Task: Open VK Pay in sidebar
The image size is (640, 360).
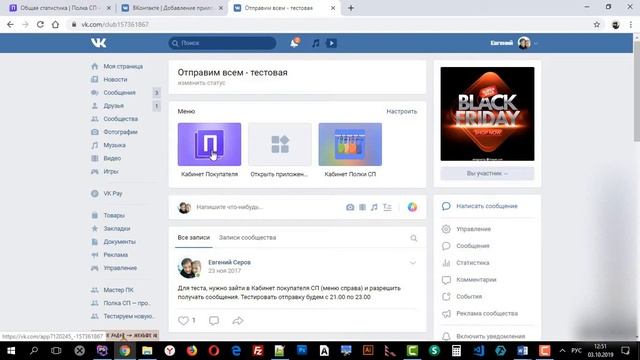Action: 113,193
